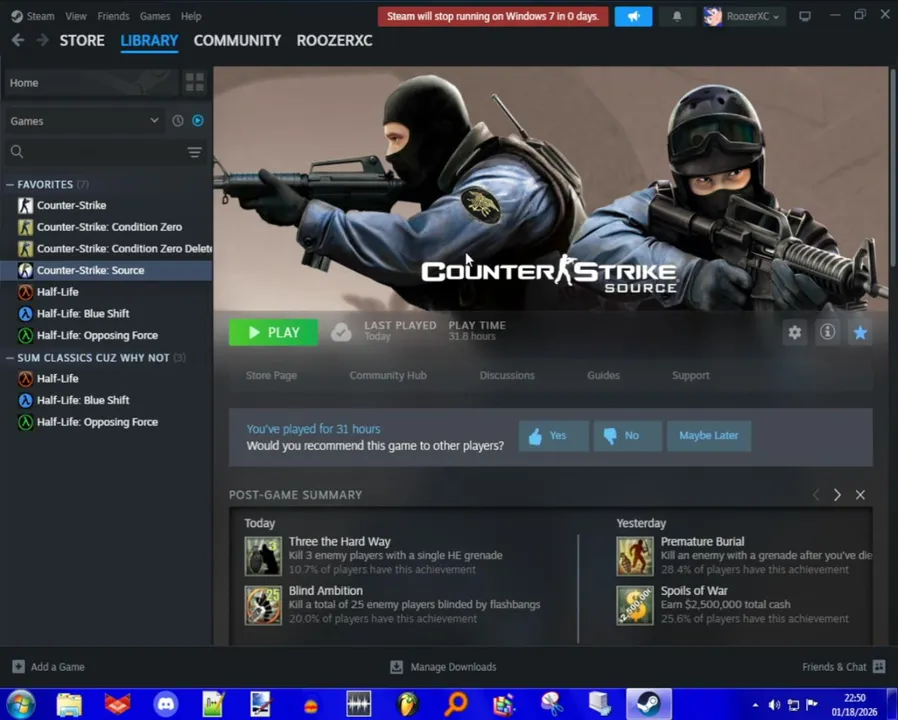Image resolution: width=898 pixels, height=720 pixels.
Task: Open FL Studio fruit icon on taskbar
Action: pos(408,704)
